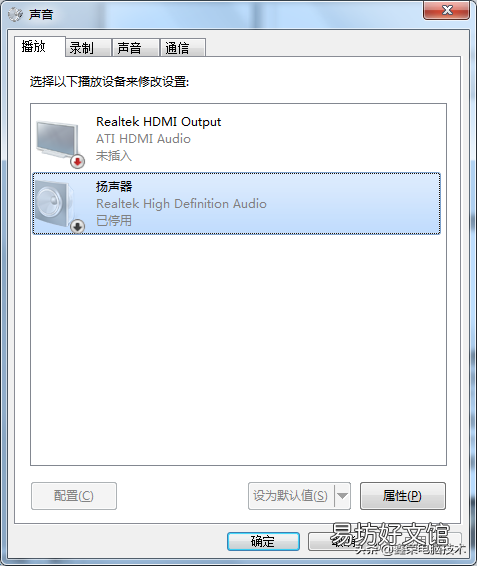Click the 配置(C) configure button
This screenshot has height=566, width=477.
pos(74,496)
